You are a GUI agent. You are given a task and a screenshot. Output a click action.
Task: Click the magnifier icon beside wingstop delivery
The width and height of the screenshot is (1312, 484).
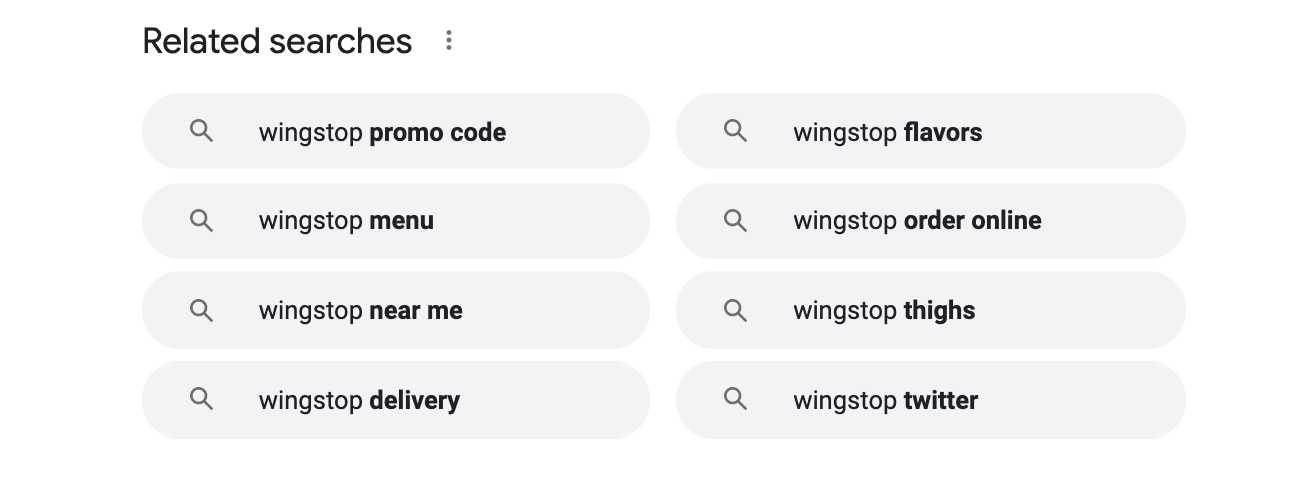click(201, 400)
